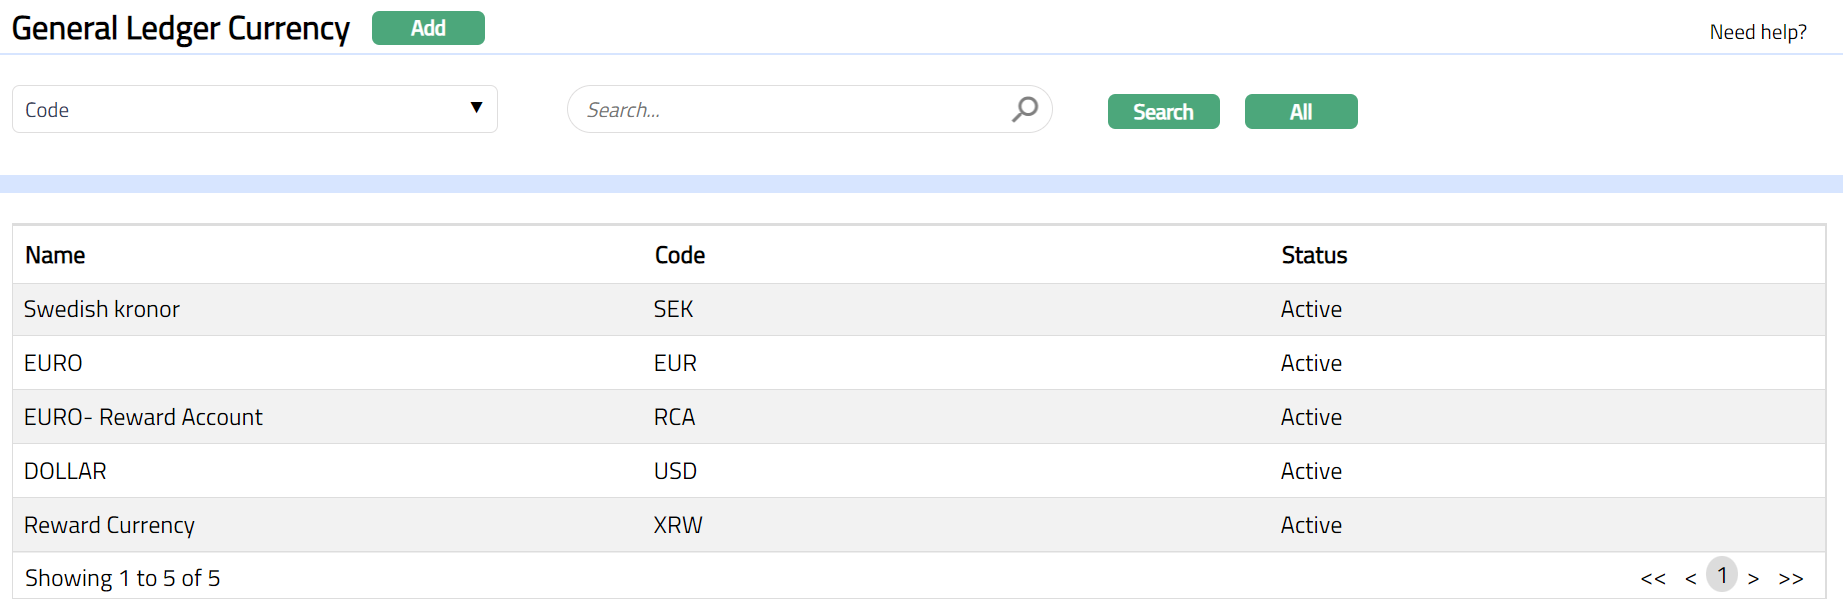1843x611 pixels.
Task: Open the DOLLAR currency row
Action: pos(65,471)
